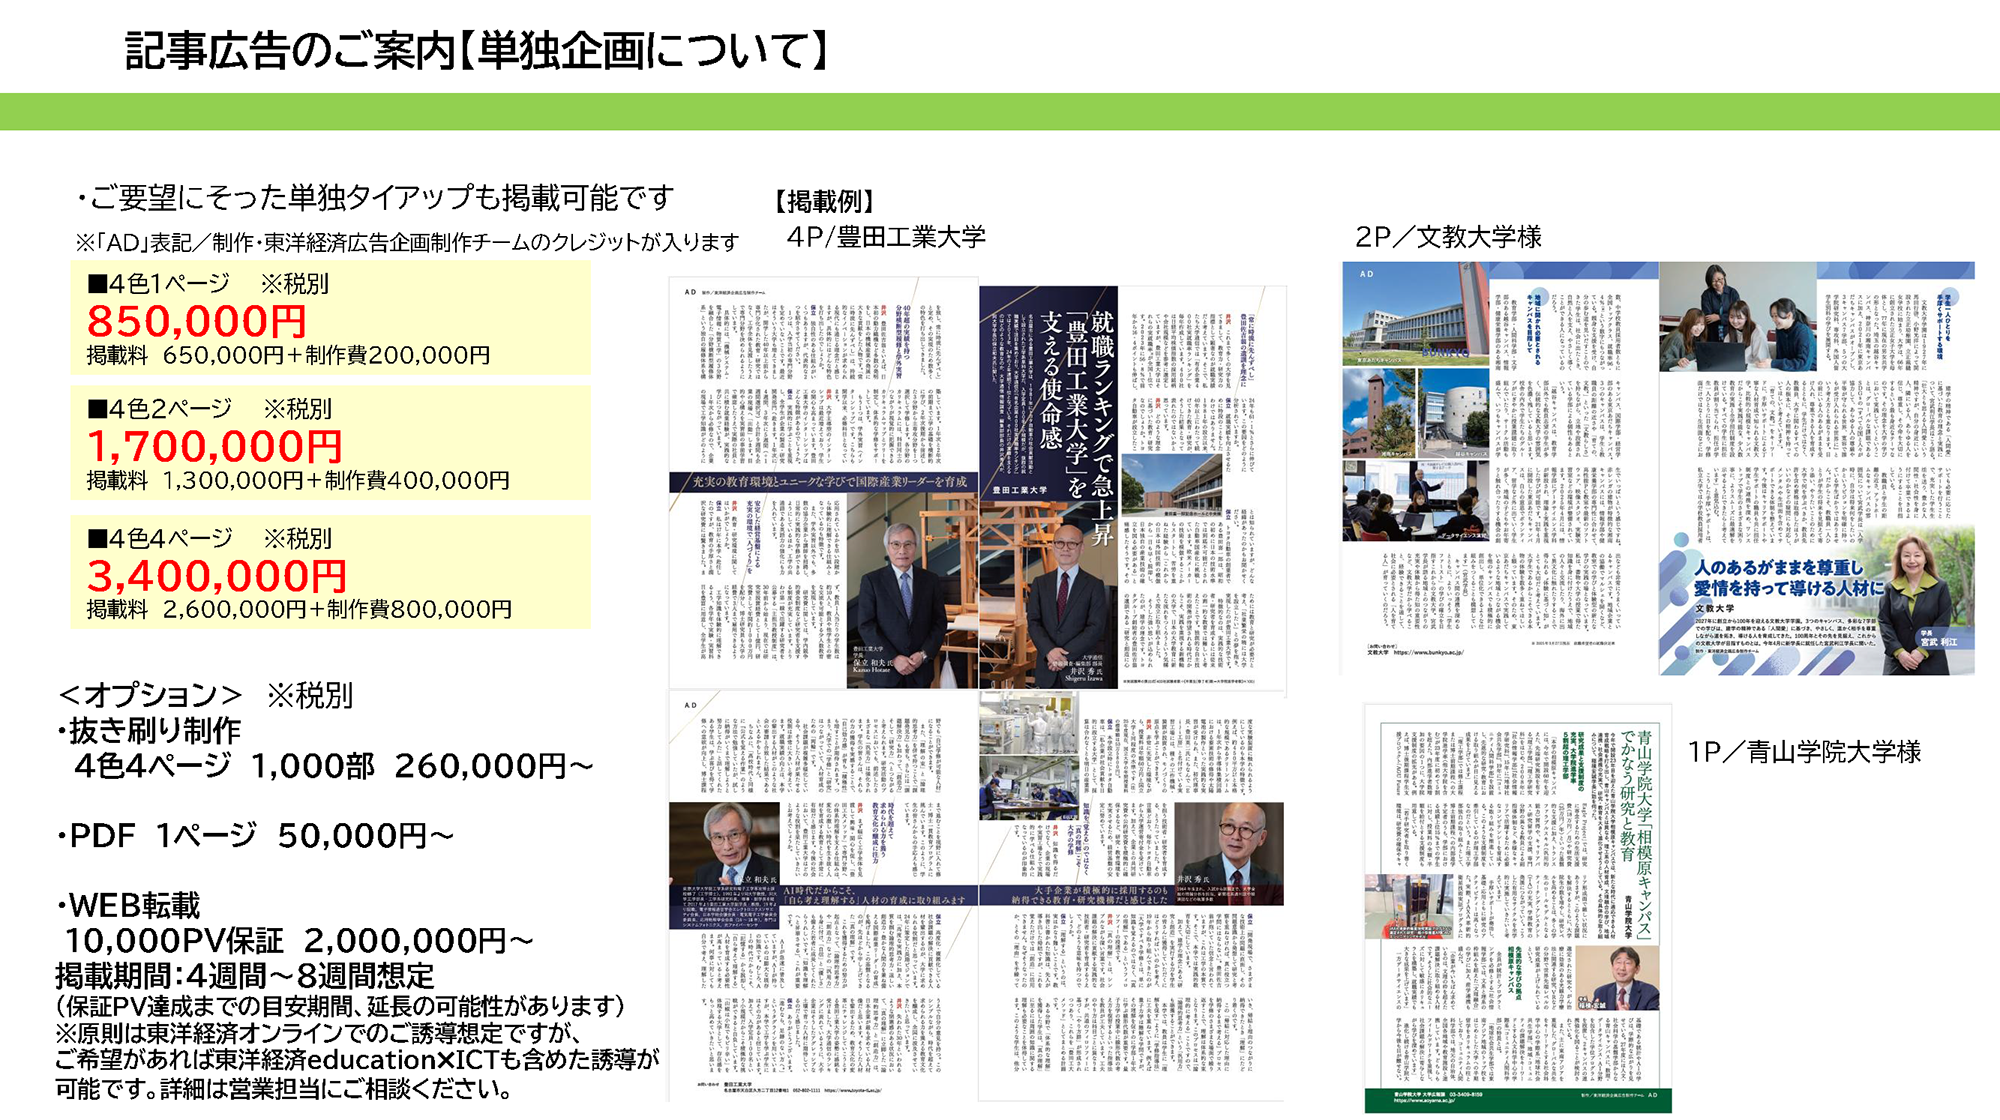Click the vertical title 就職ランキングで急上昇
Screen dimensions: 2000x1120
(1102, 427)
